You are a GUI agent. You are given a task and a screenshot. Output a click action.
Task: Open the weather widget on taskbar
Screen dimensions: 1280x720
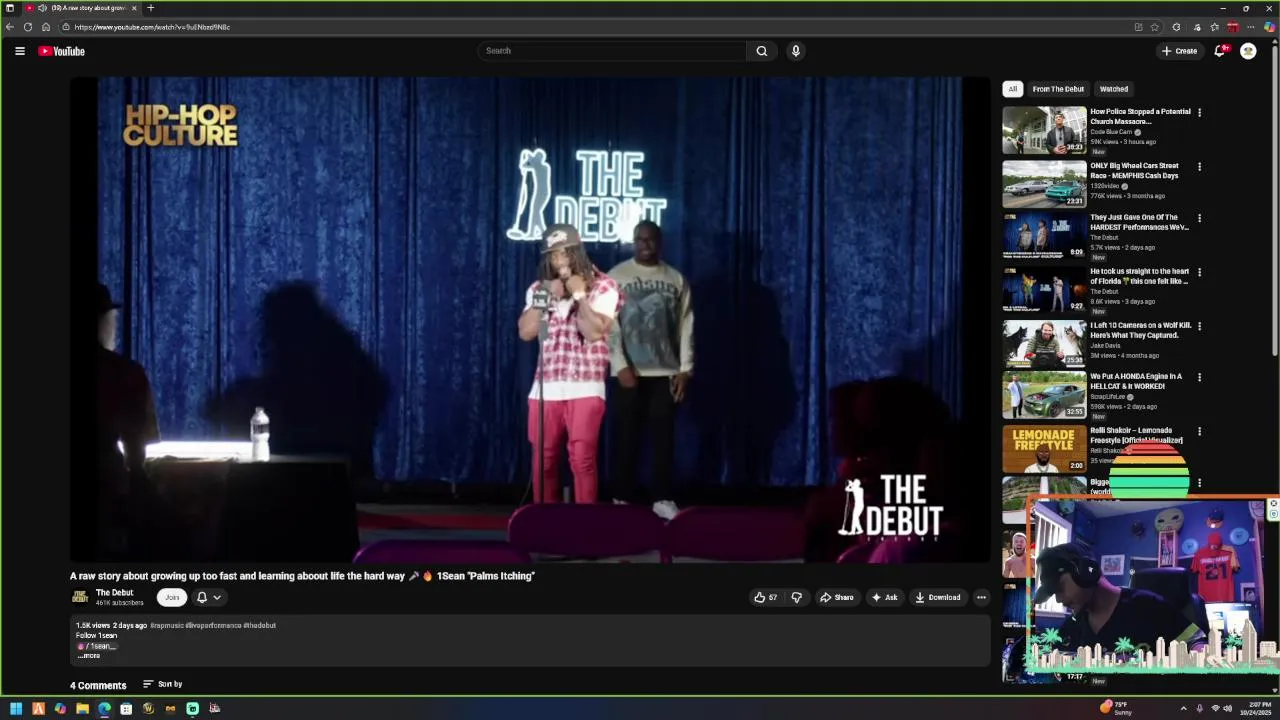[x=1116, y=708]
